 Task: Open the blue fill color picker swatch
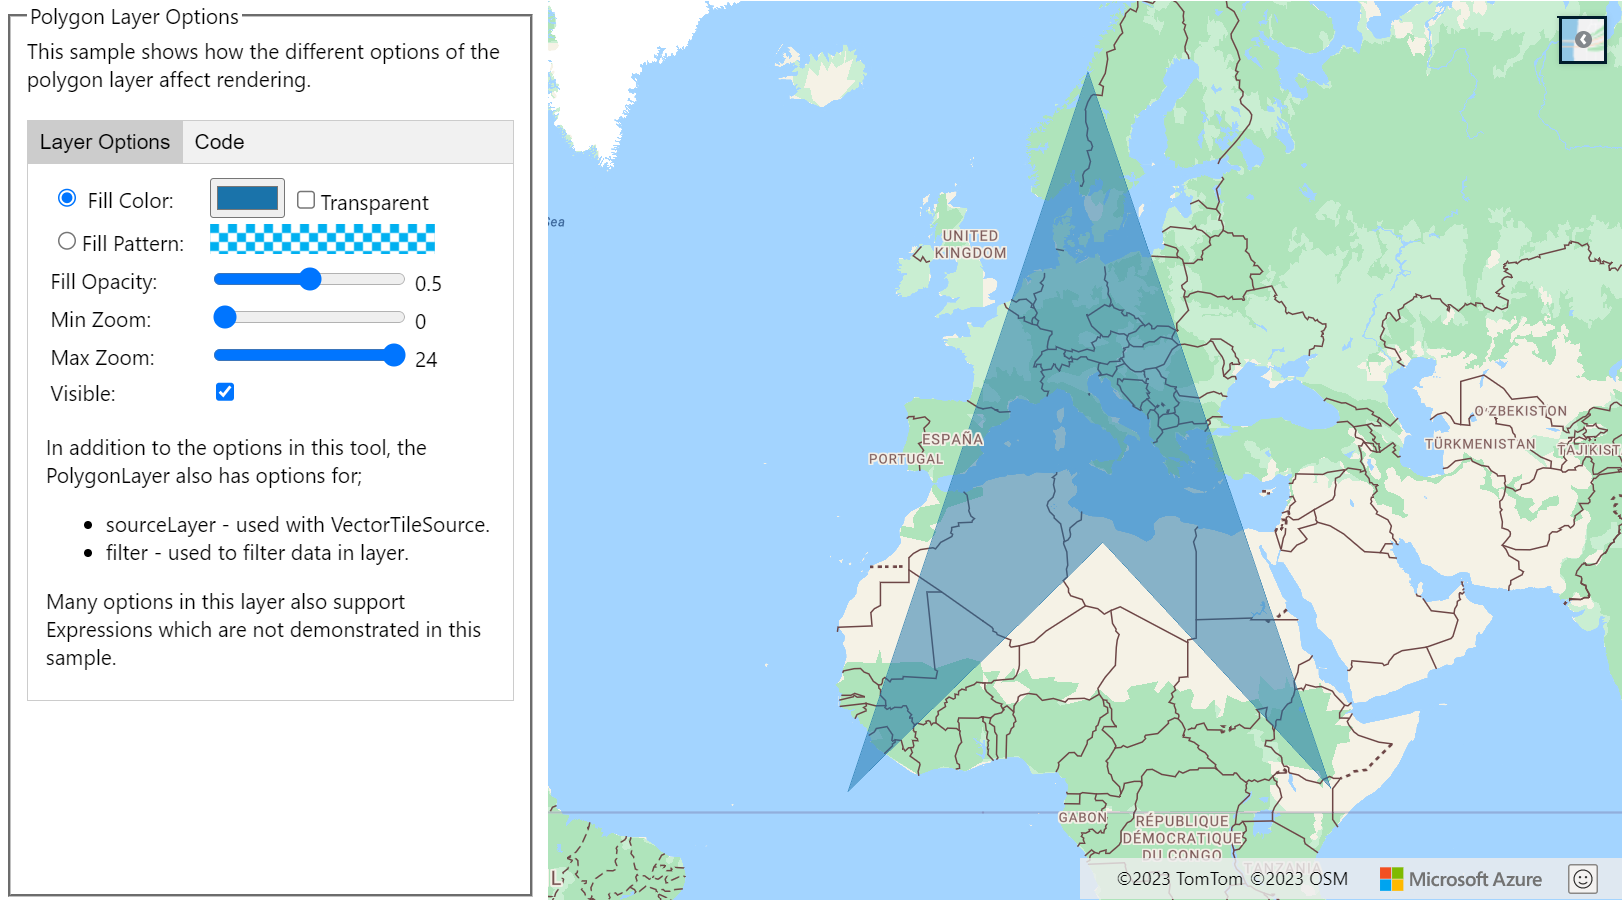point(247,198)
